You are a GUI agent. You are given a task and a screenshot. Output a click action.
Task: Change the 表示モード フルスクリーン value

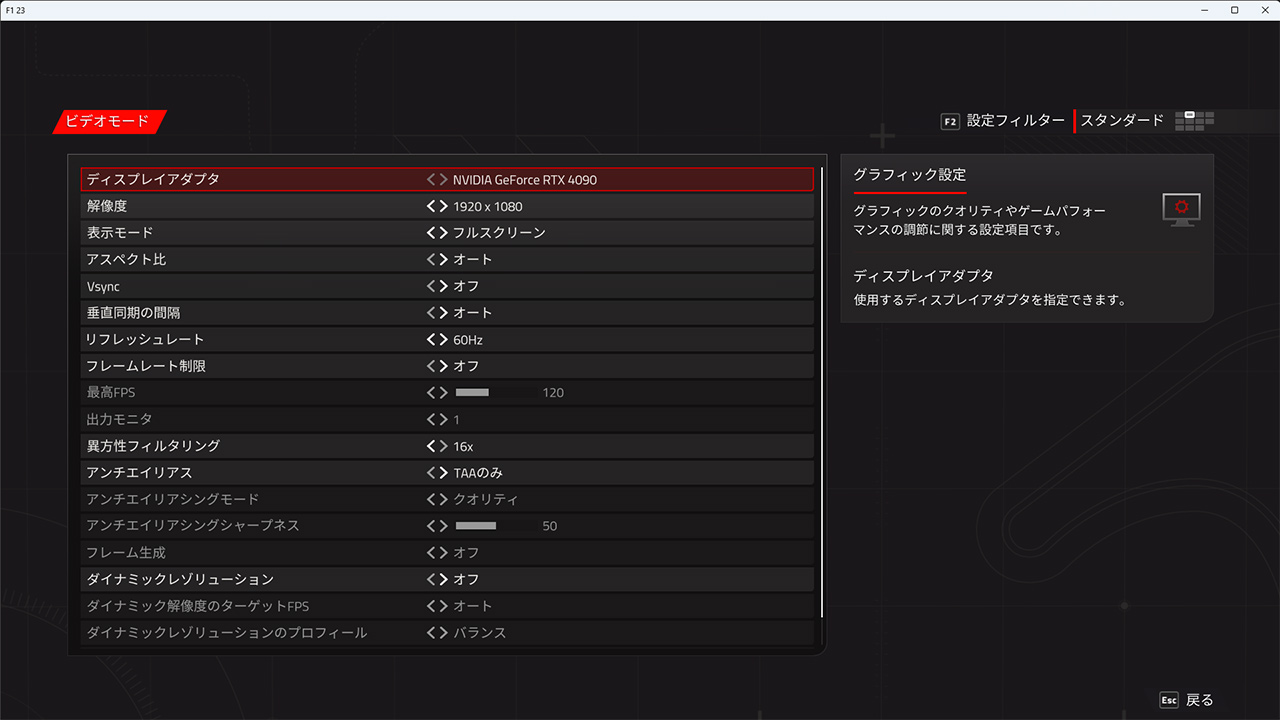pyautogui.click(x=499, y=233)
